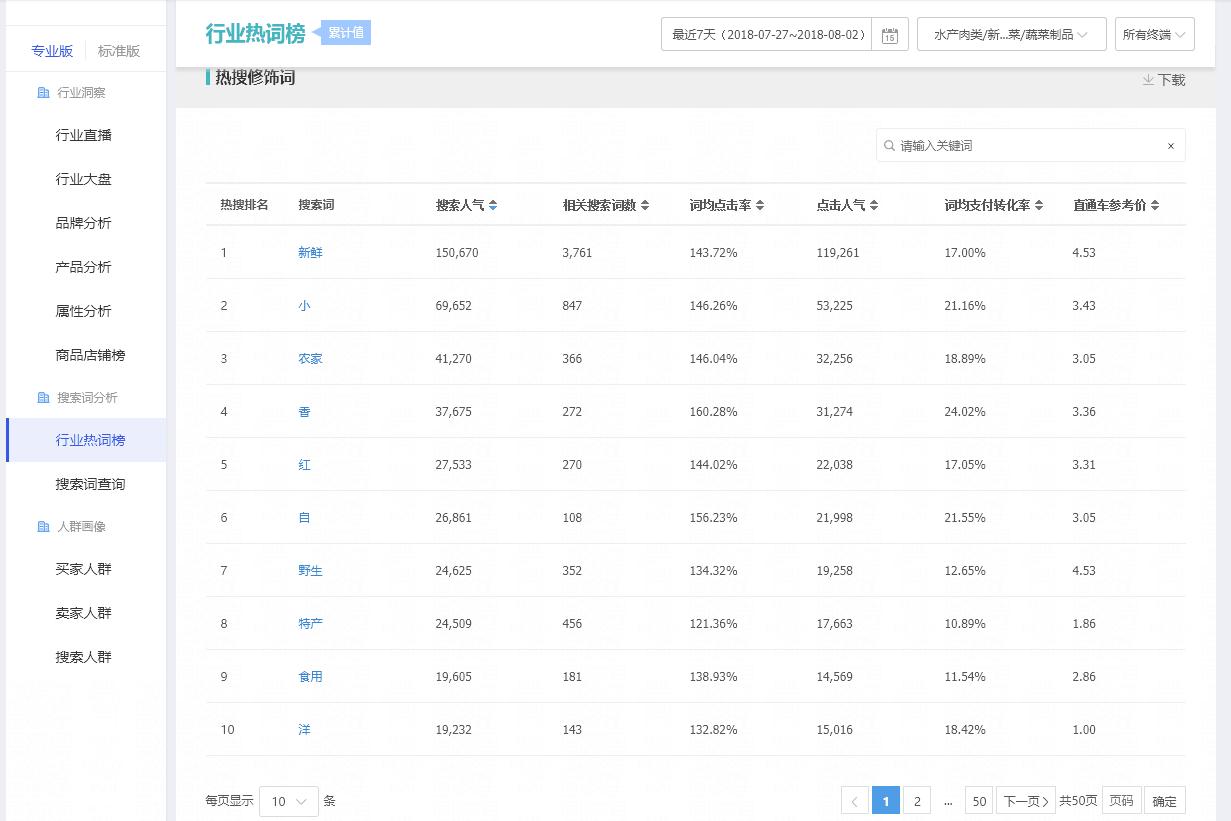This screenshot has width=1231, height=821.
Task: Open 行业直播 in sidebar
Action: (84, 135)
